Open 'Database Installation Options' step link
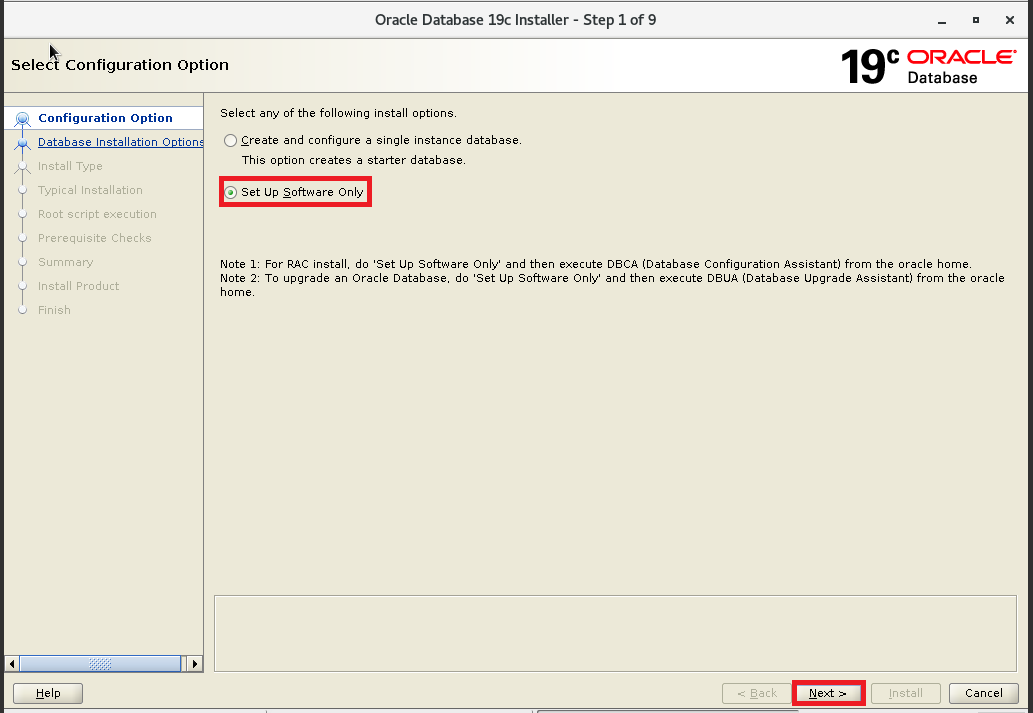Image resolution: width=1033 pixels, height=713 pixels. (121, 142)
